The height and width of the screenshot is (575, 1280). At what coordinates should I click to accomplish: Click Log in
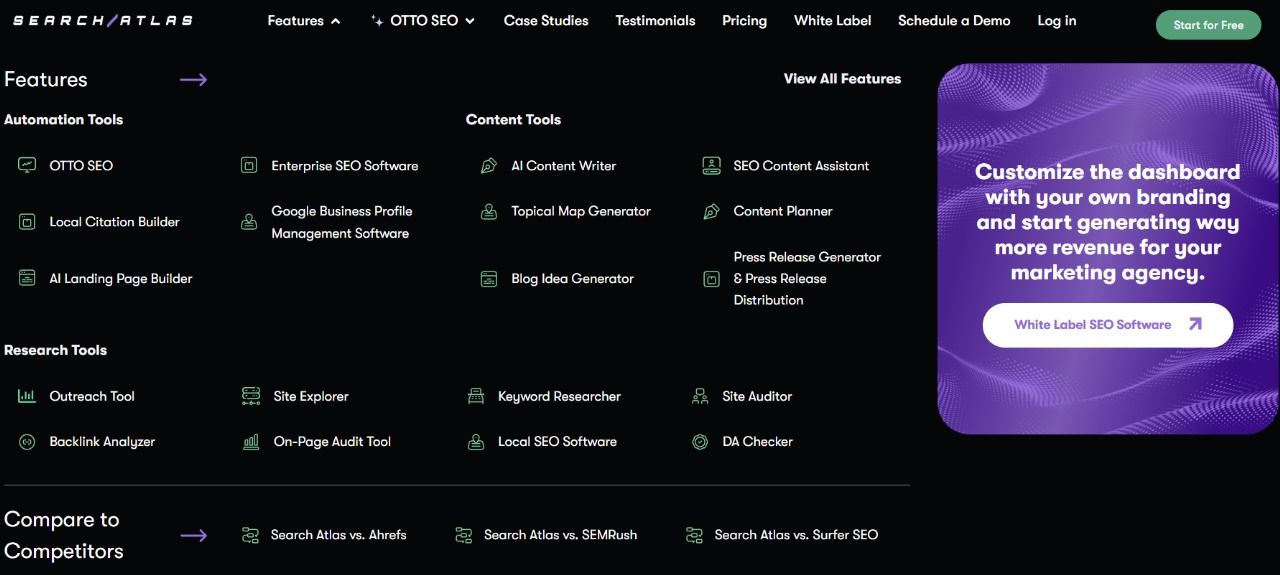tap(1057, 20)
